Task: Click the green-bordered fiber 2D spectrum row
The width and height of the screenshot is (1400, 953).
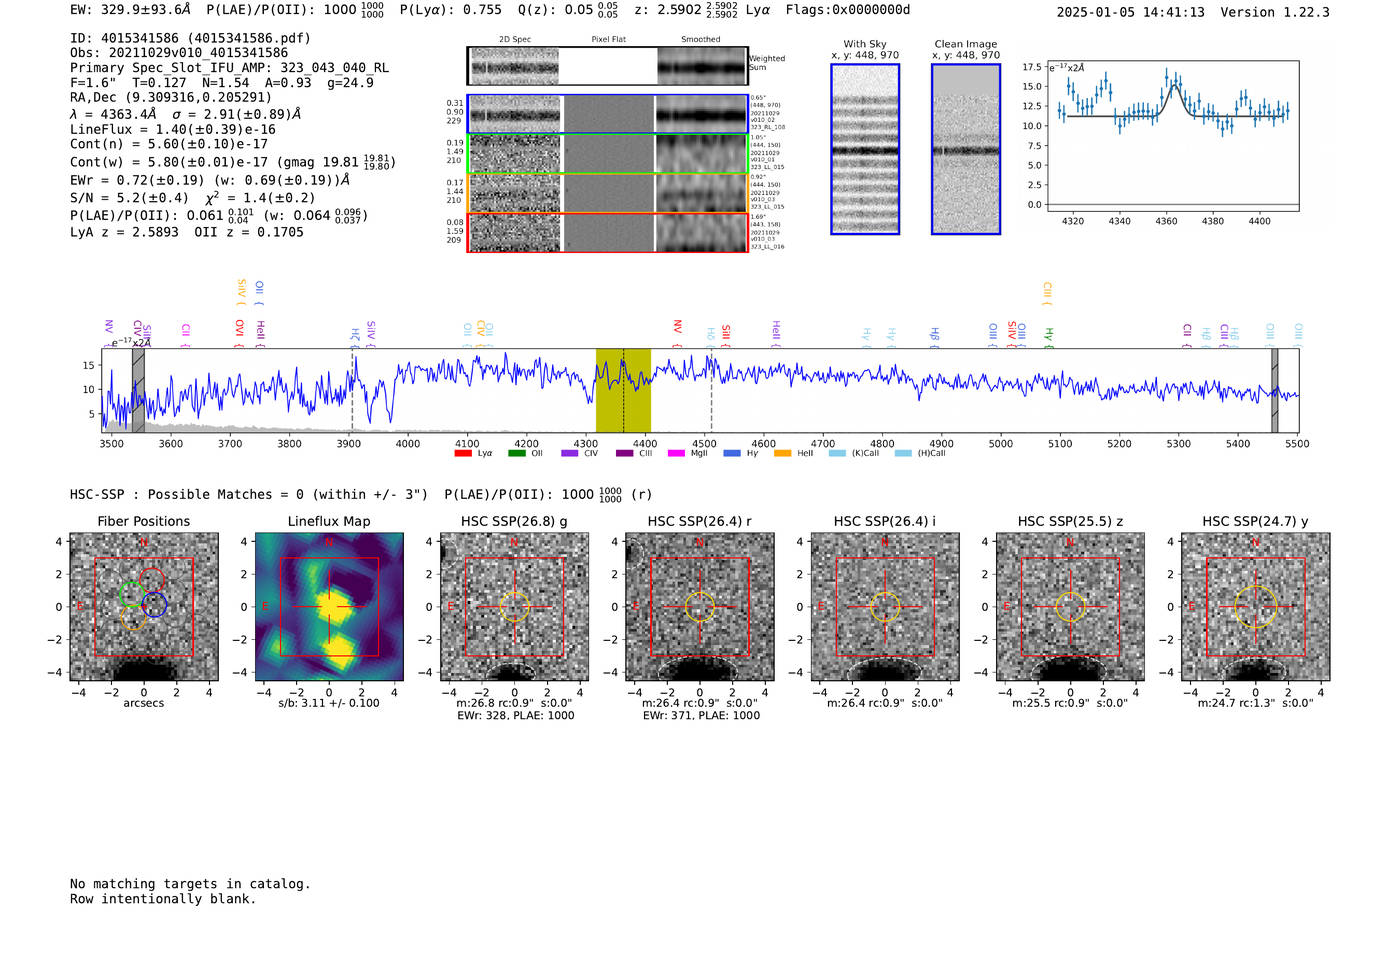Action: point(607,154)
